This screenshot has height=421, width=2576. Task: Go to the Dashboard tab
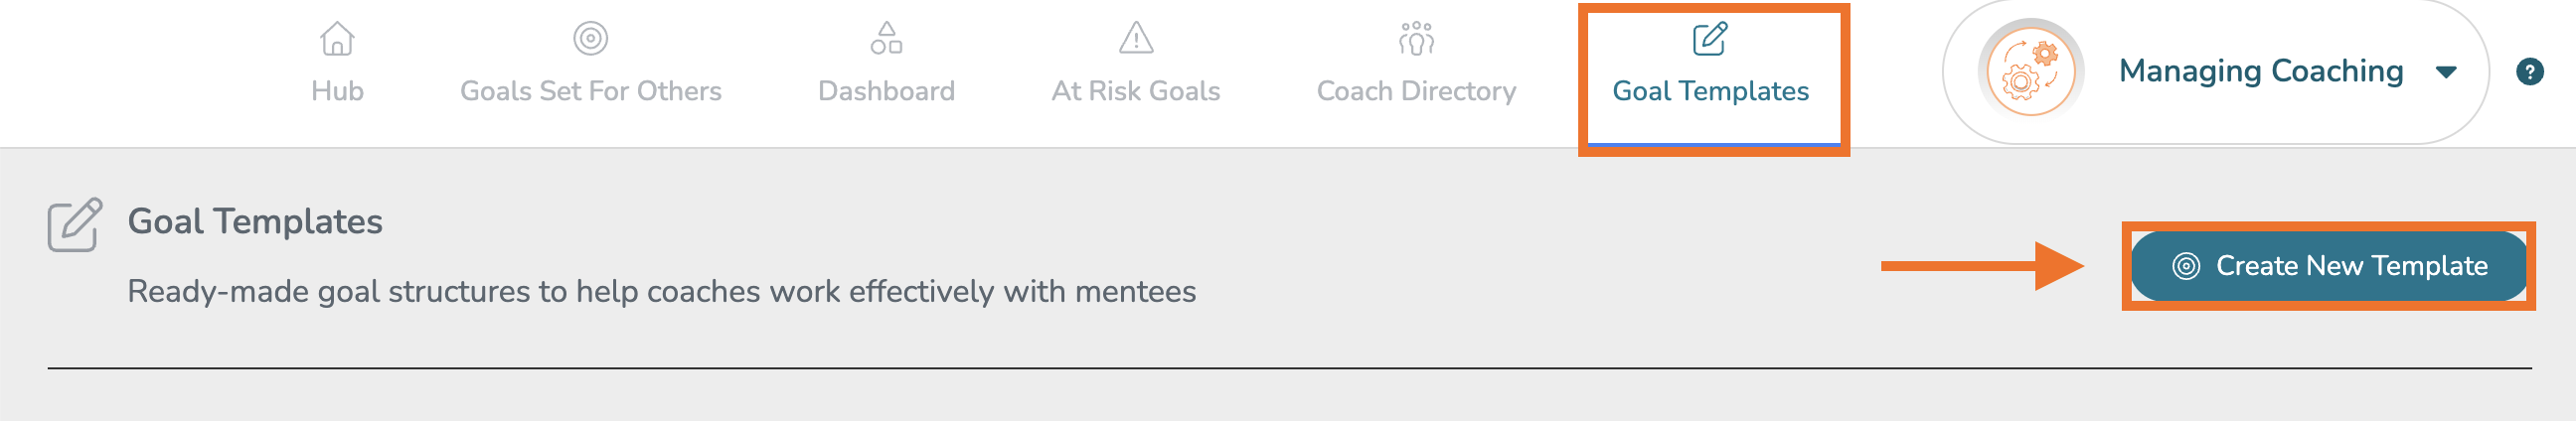(886, 91)
